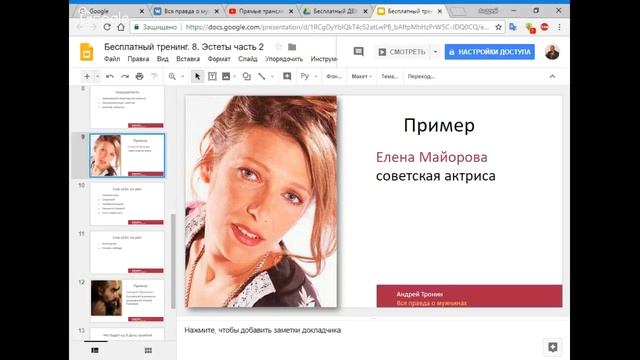Open НАСТРОЙКИ ДОСТУПА sharing settings
The height and width of the screenshot is (360, 640).
point(490,52)
